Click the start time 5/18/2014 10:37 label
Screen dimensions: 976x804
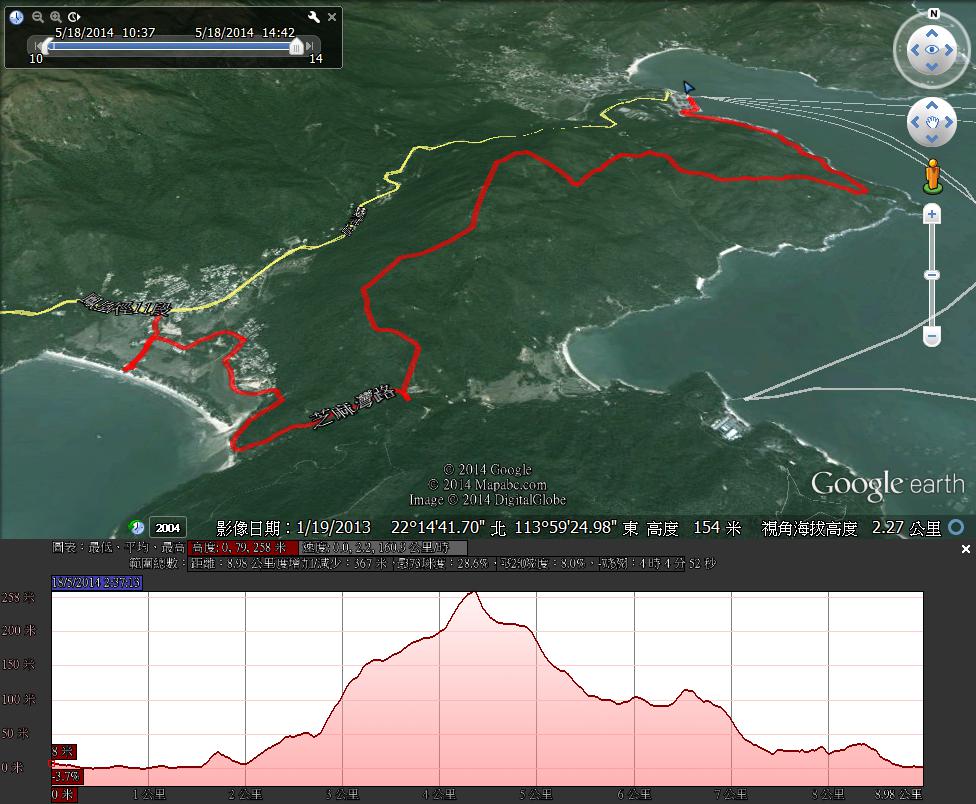pos(105,32)
